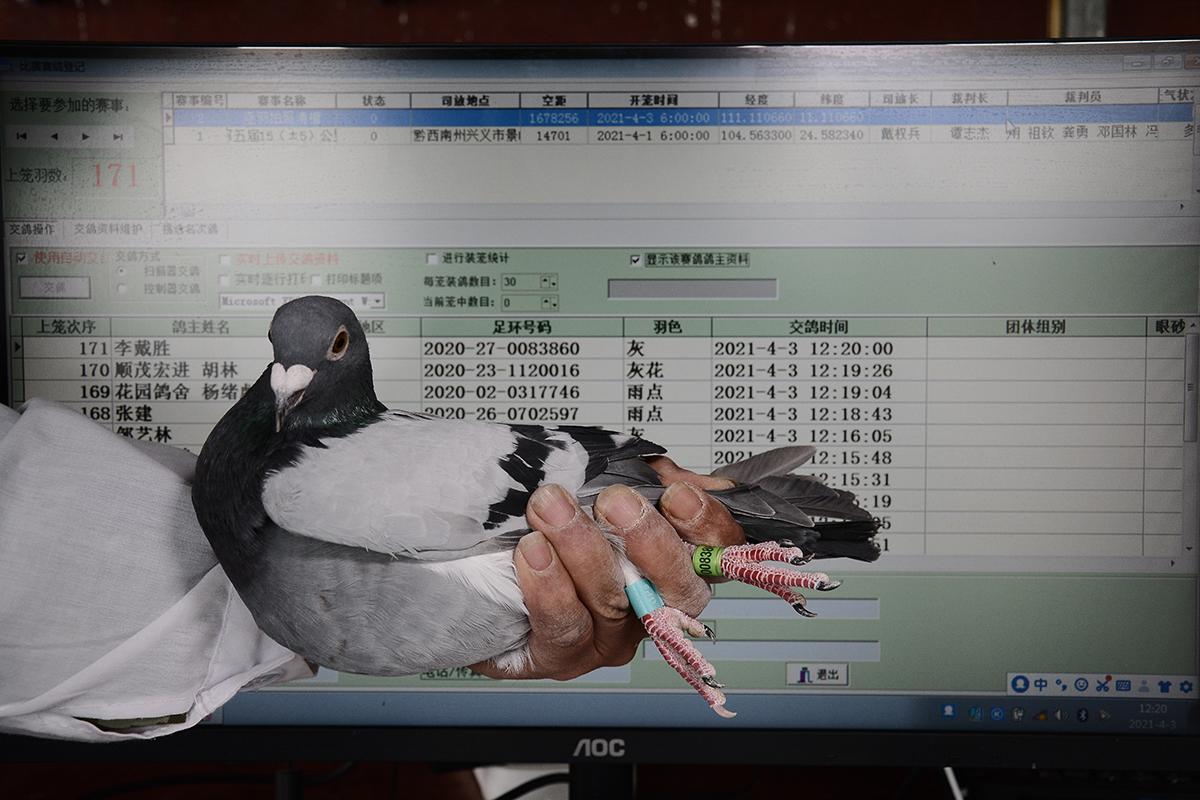Open the IME skin shirt icon
This screenshot has height=800, width=1200.
pyautogui.click(x=1165, y=686)
